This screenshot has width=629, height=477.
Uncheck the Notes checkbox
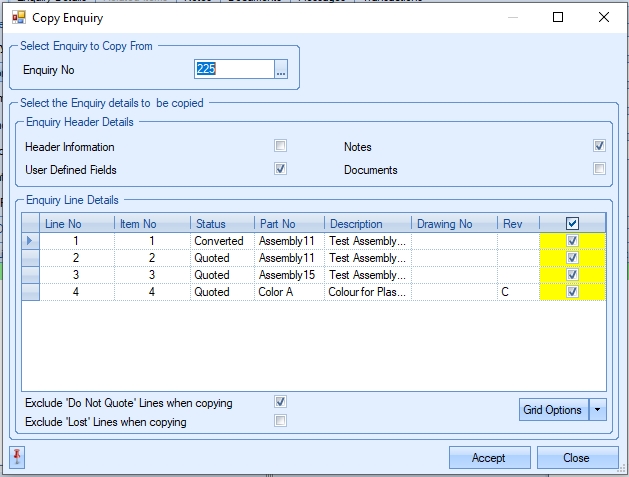599,146
